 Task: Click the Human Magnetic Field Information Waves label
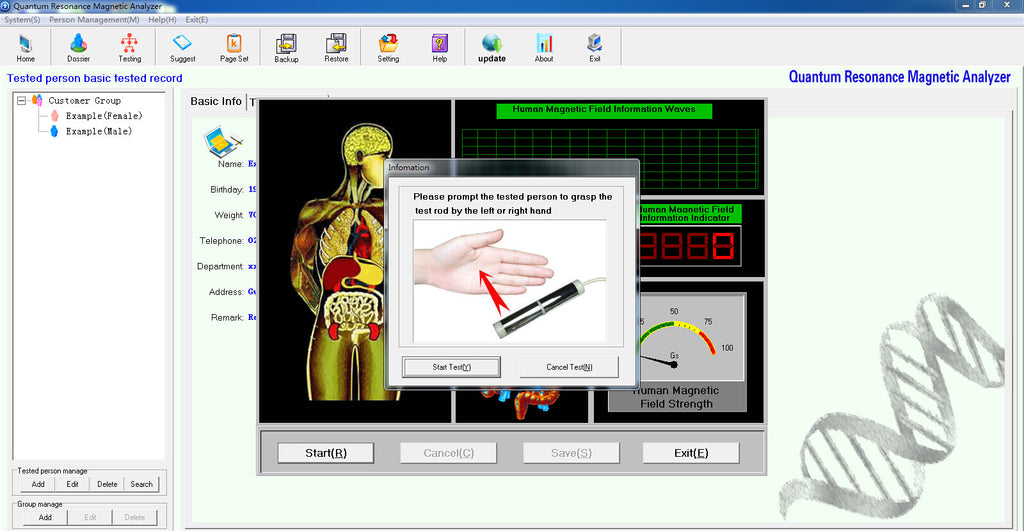(x=604, y=110)
